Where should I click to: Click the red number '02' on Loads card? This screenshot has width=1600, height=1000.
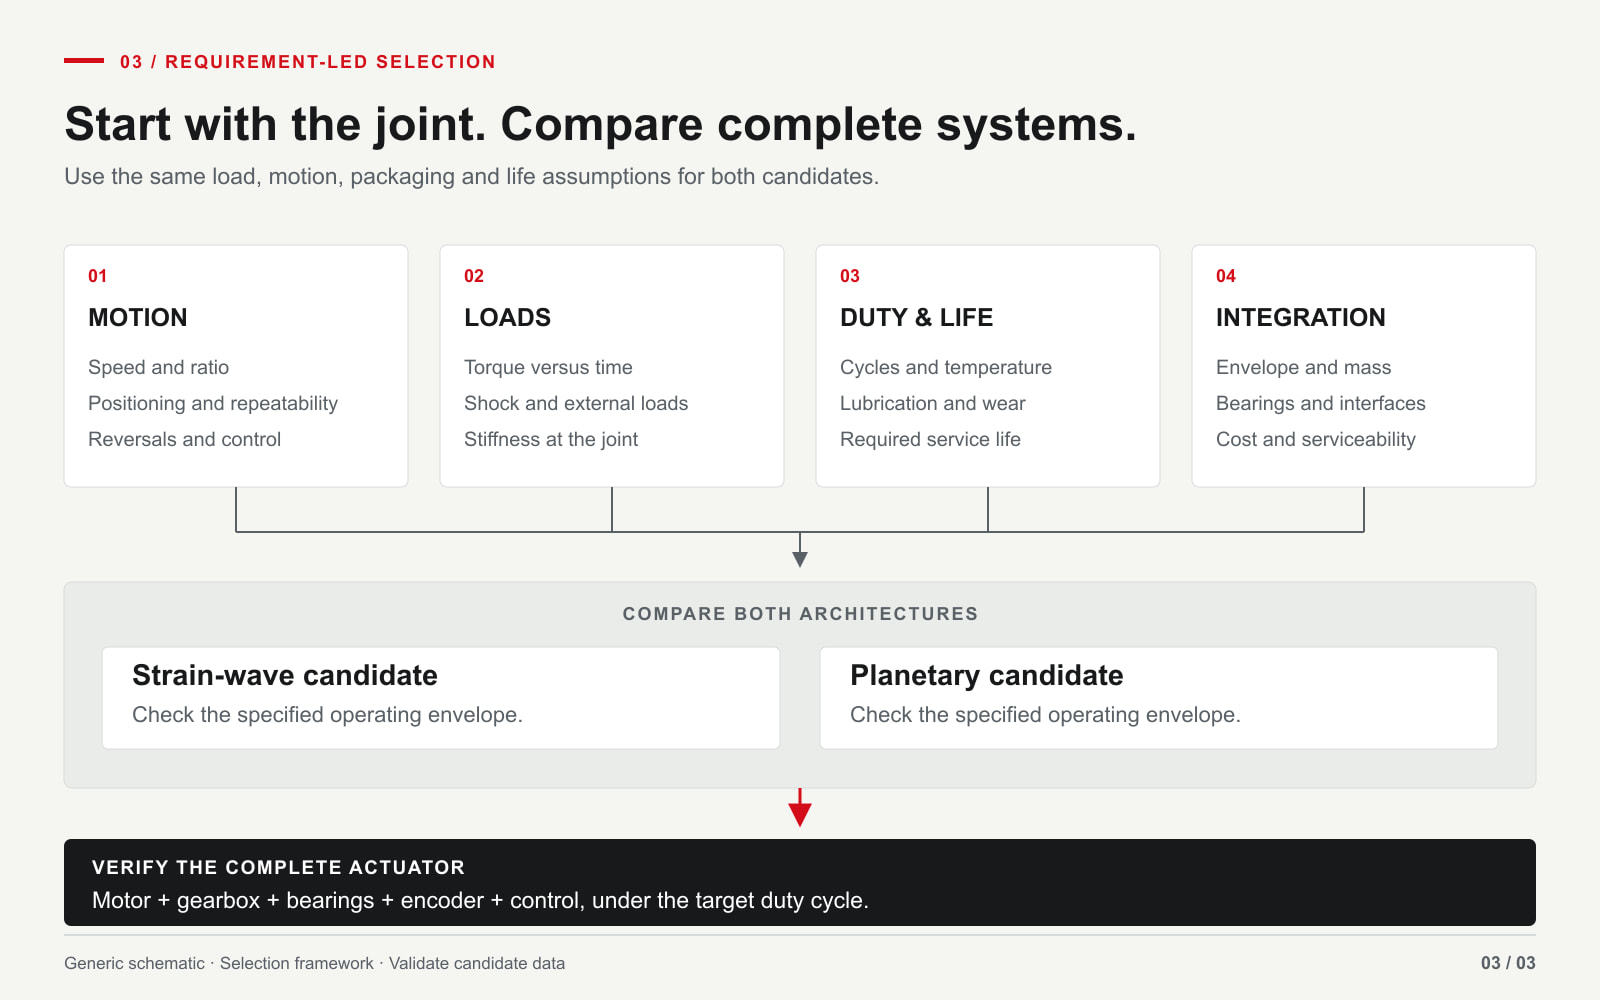tap(474, 276)
